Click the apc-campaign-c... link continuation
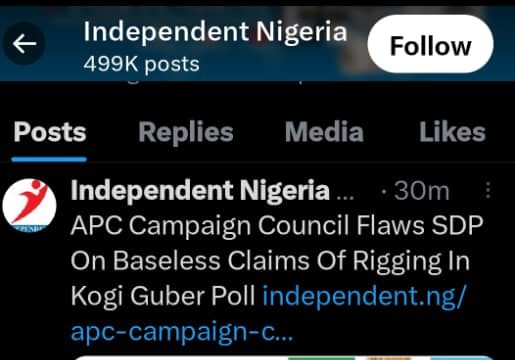The height and width of the screenshot is (360, 515). tap(182, 331)
